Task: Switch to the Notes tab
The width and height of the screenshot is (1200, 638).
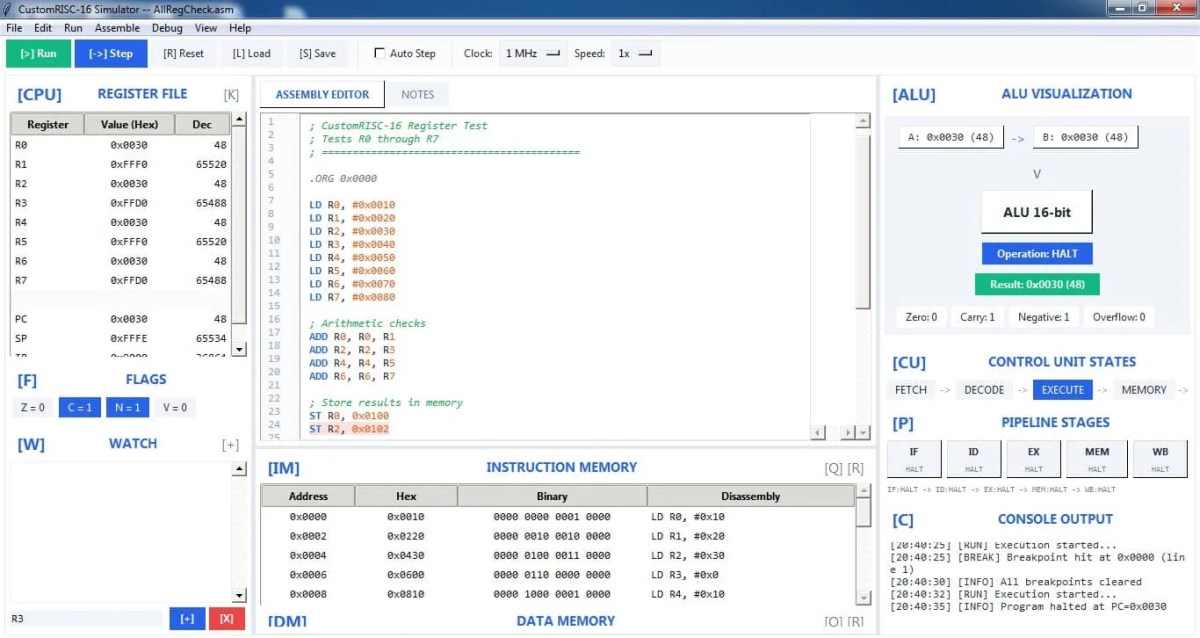Action: point(418,94)
